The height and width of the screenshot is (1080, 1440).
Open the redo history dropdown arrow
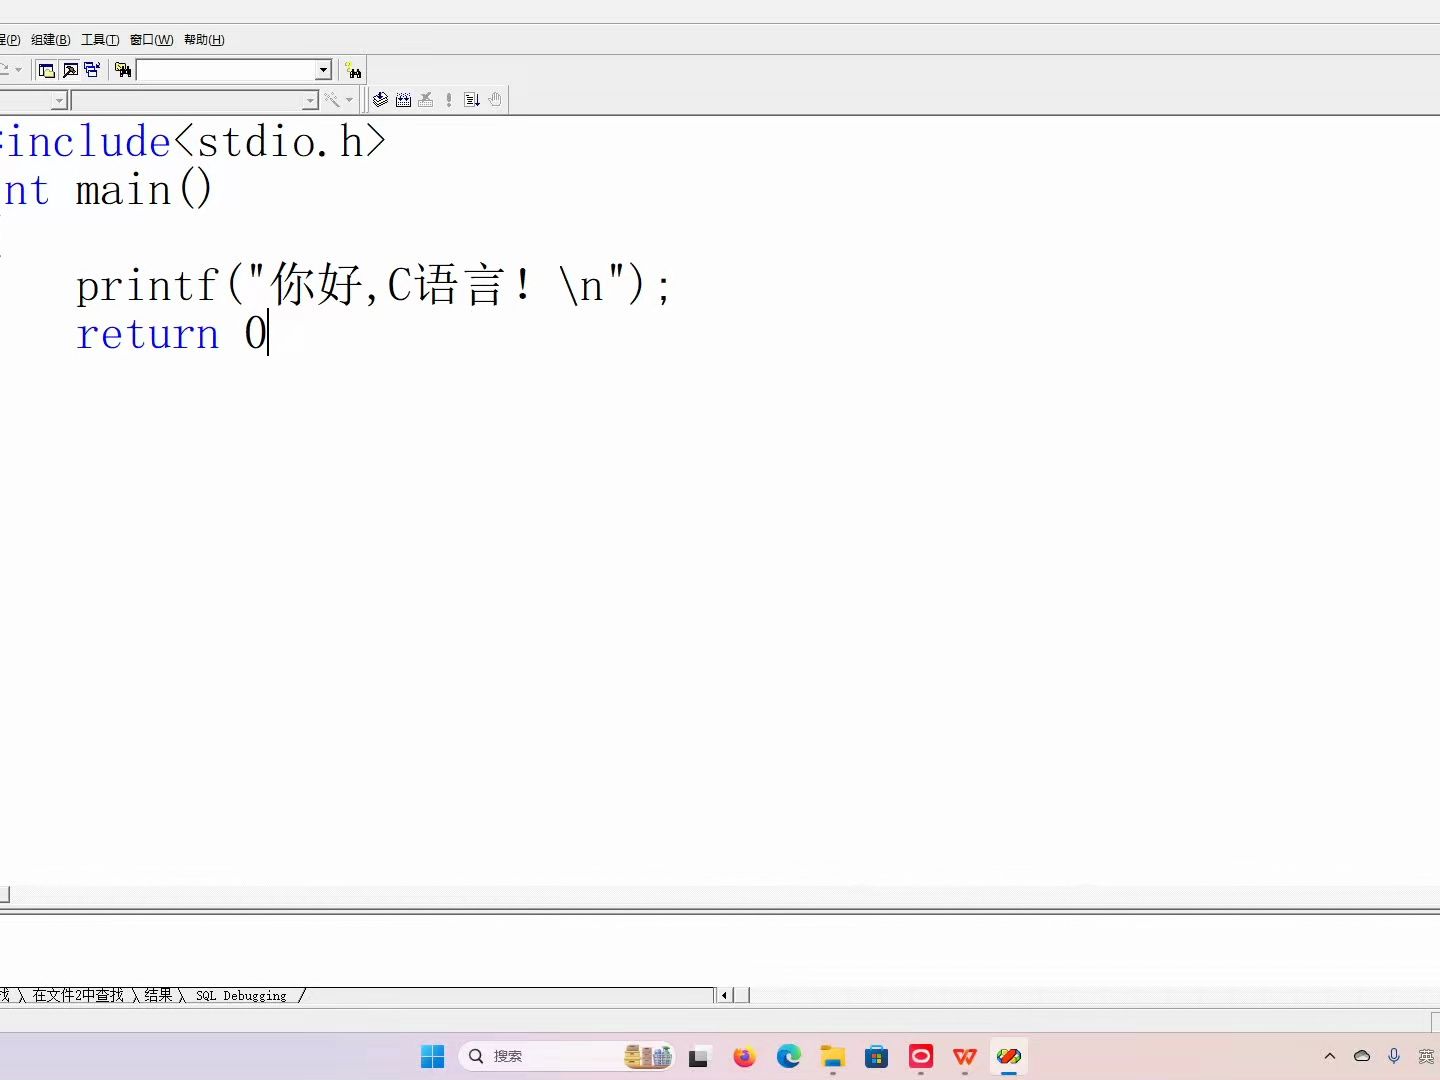pyautogui.click(x=18, y=70)
